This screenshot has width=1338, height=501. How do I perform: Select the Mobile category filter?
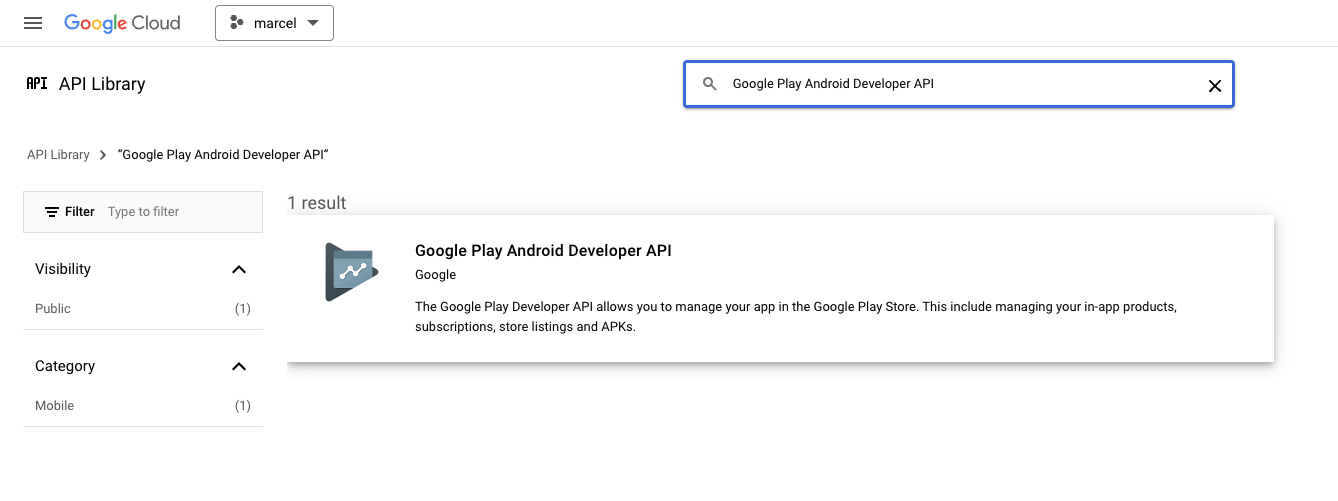(x=143, y=406)
